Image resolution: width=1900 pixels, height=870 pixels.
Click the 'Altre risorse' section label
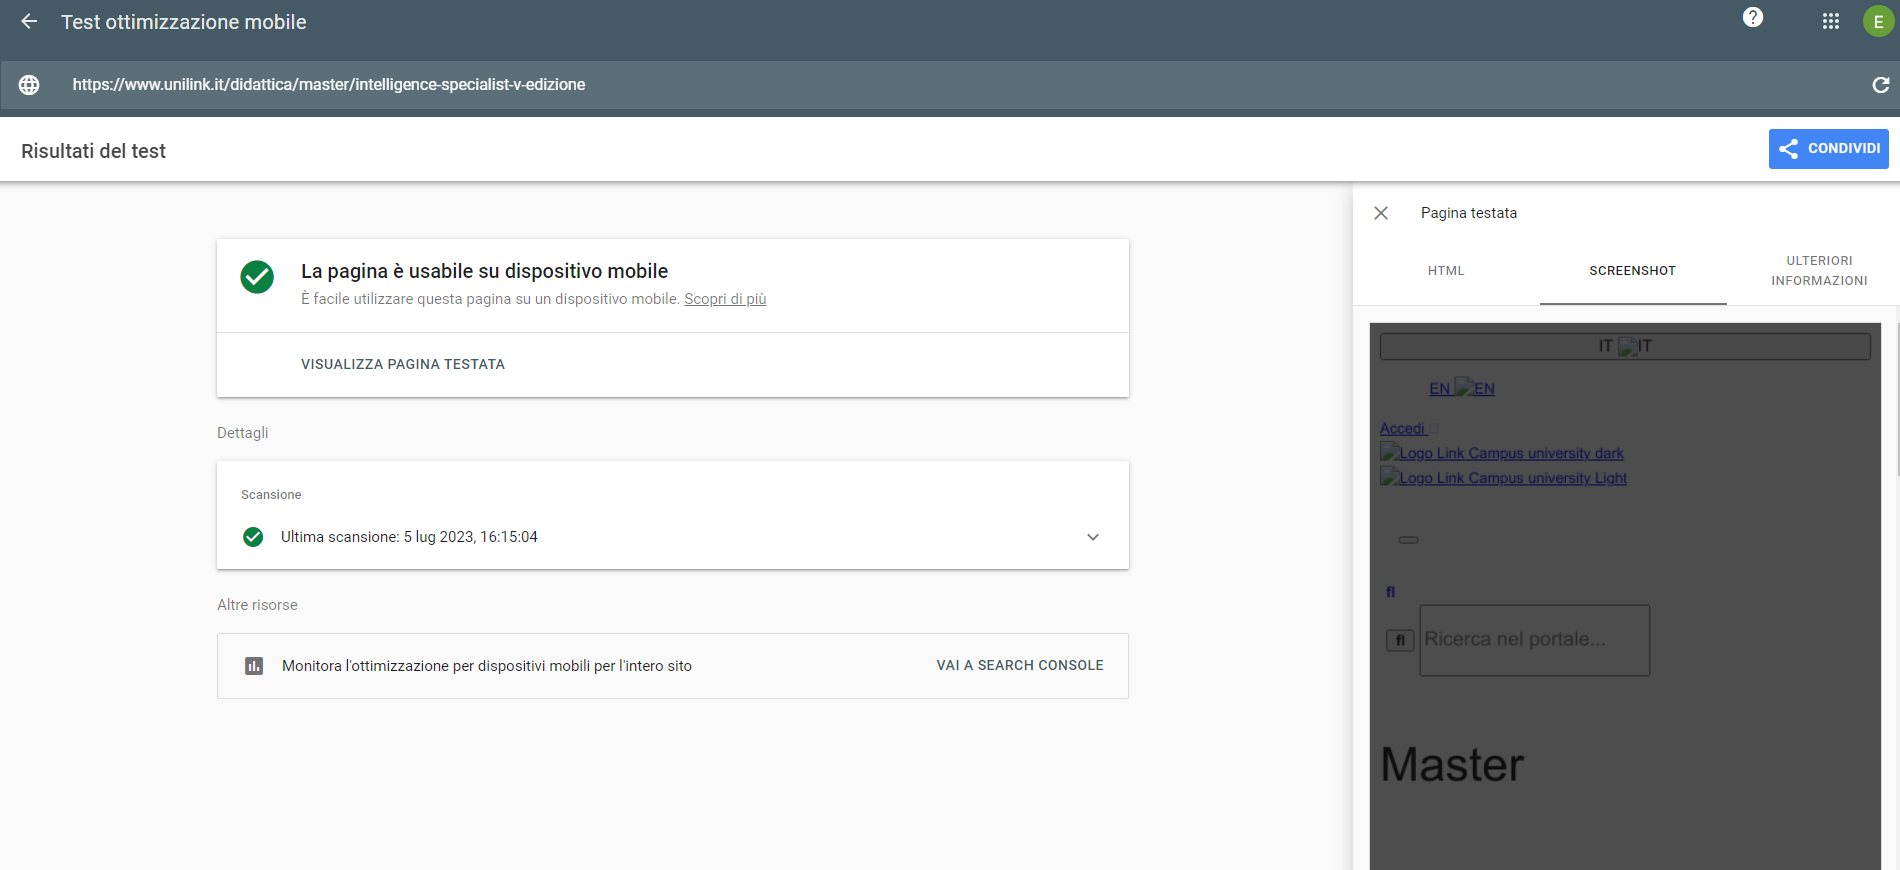click(x=257, y=605)
